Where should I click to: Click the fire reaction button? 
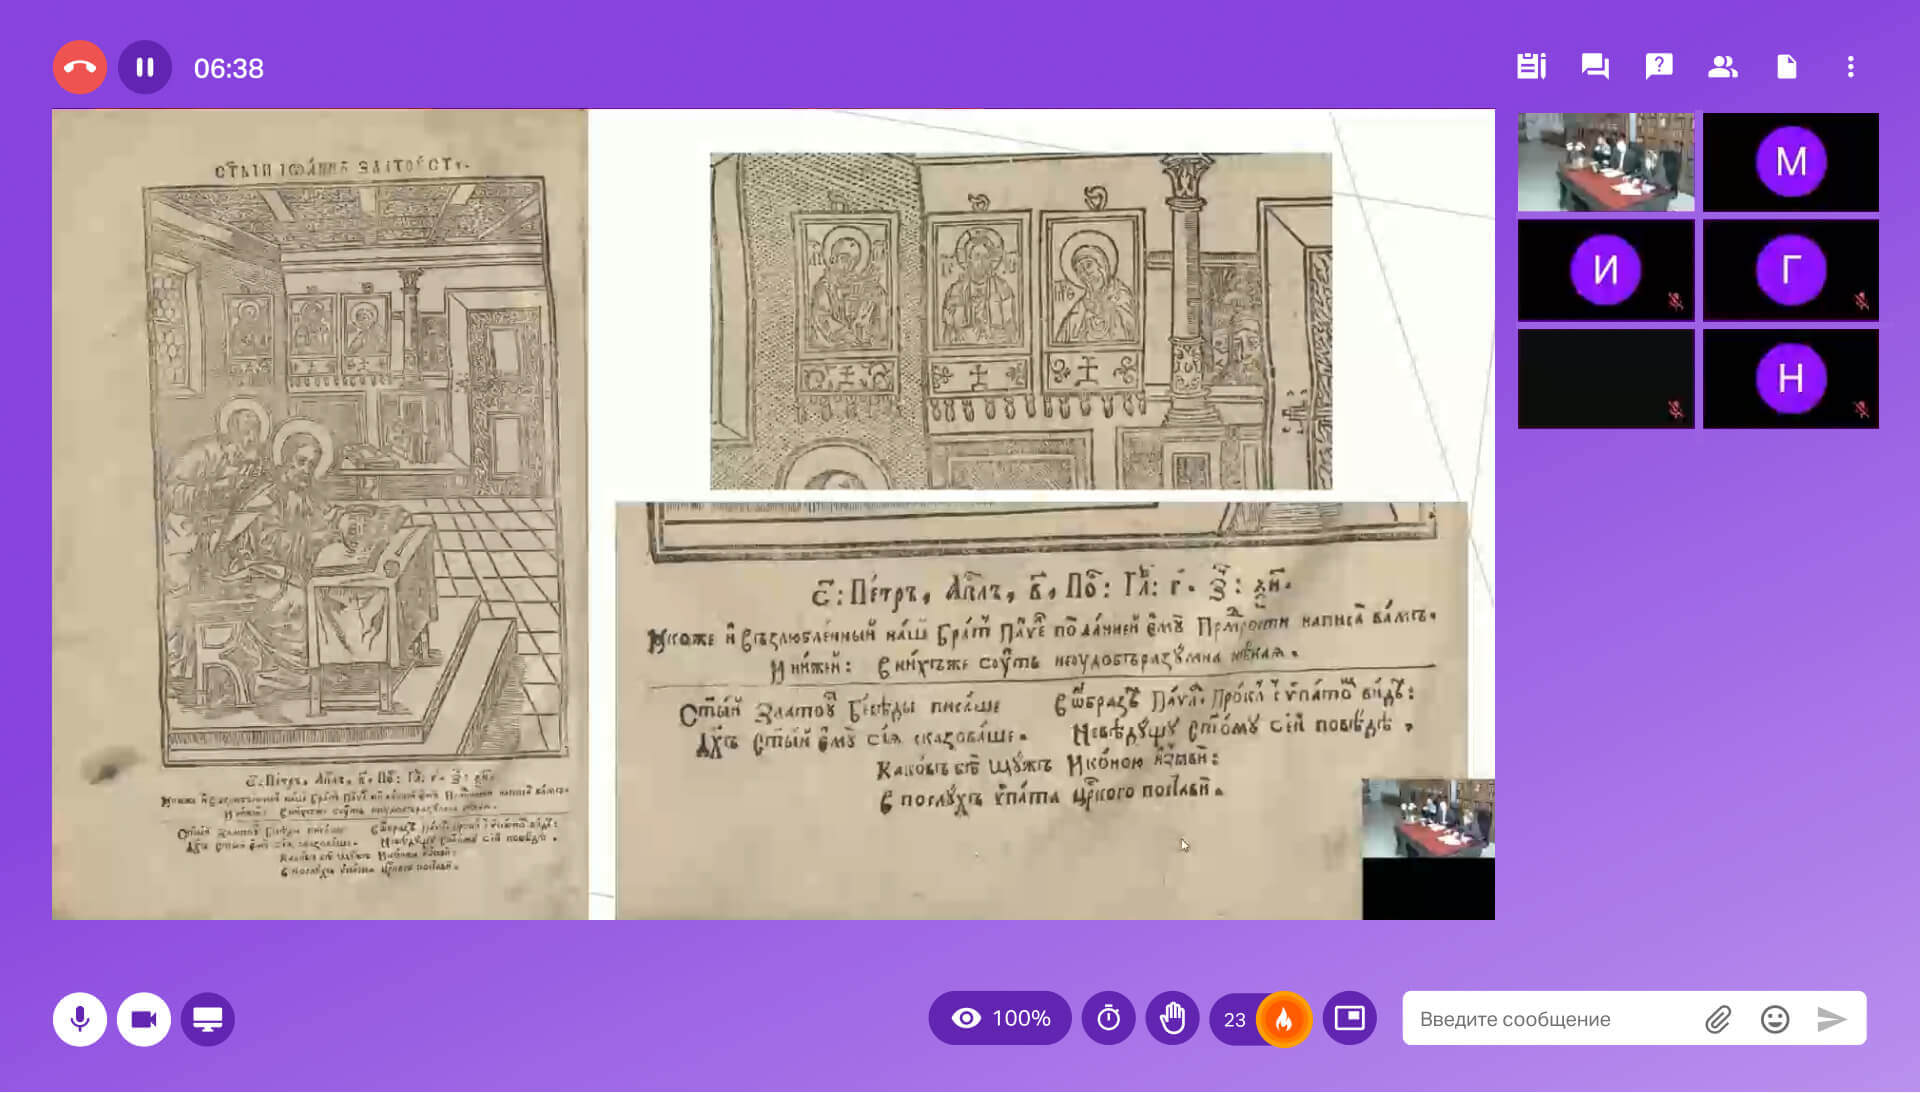click(x=1284, y=1019)
